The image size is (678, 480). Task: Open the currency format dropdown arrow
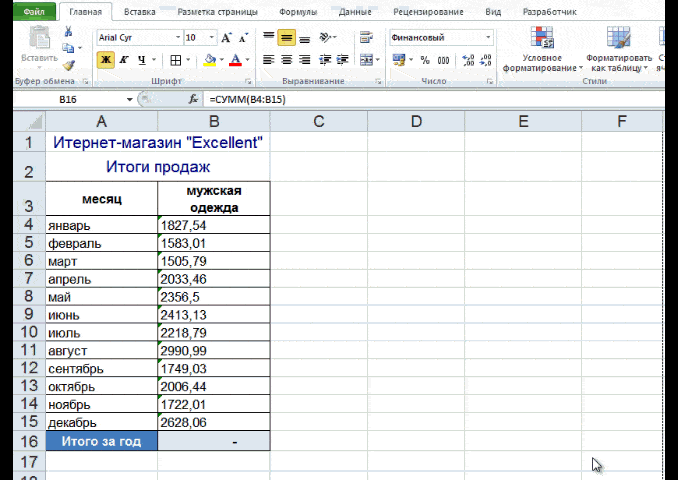tap(411, 60)
